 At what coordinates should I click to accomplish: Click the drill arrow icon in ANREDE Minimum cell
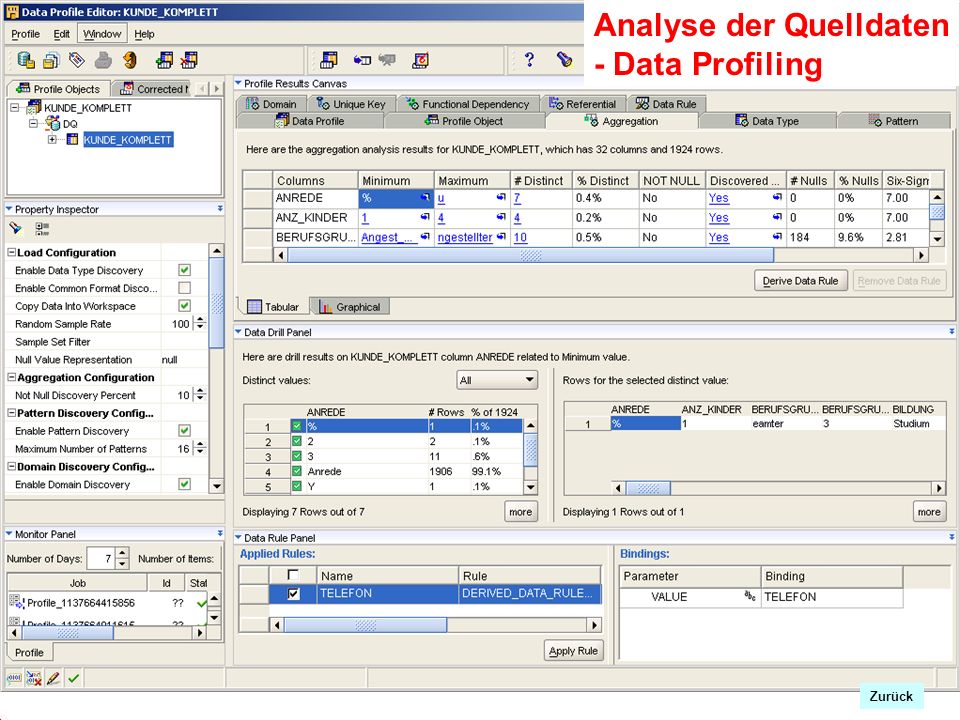pos(425,197)
